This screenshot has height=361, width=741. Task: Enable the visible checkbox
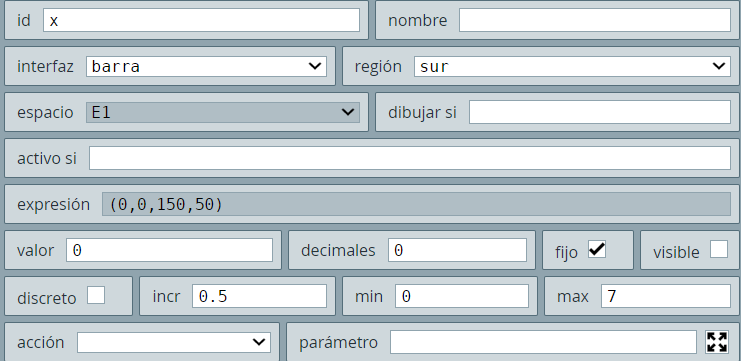pyautogui.click(x=719, y=249)
